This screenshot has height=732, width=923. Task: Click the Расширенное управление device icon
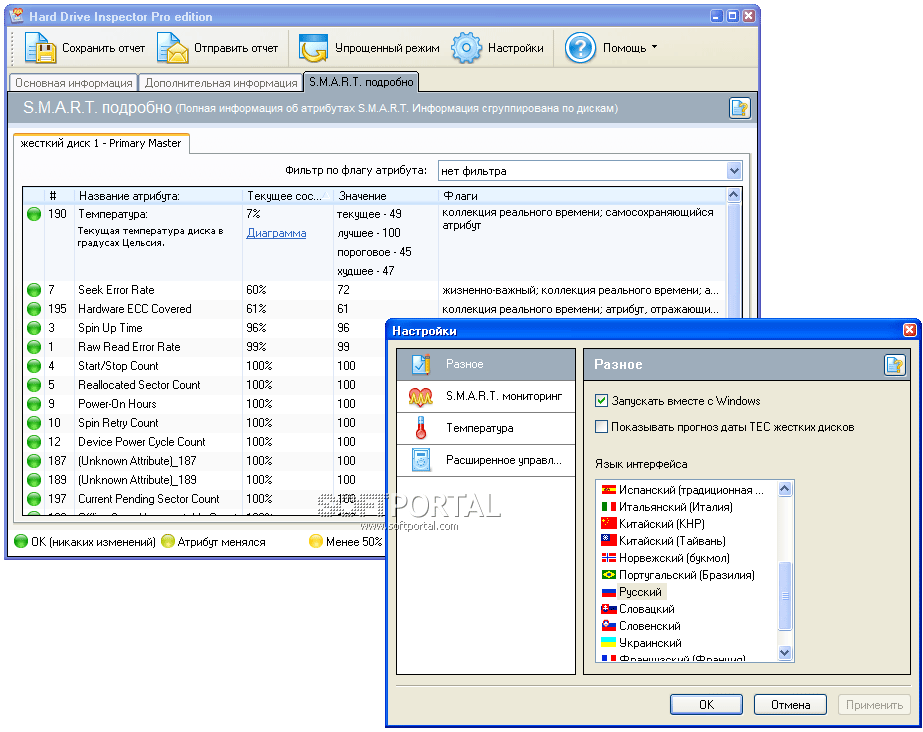421,460
